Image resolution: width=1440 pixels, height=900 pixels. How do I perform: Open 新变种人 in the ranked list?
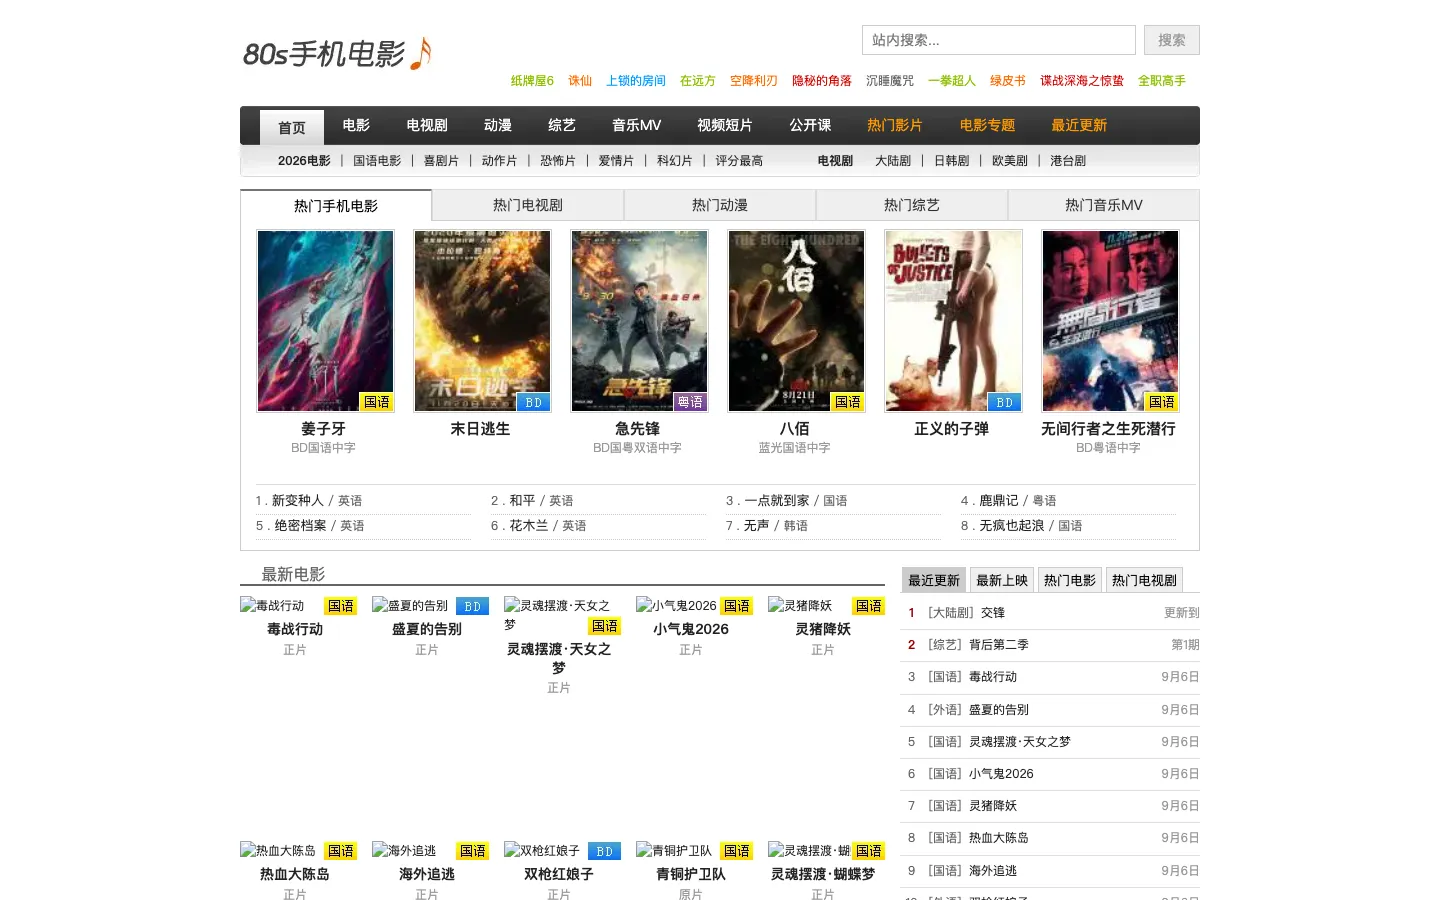(298, 500)
